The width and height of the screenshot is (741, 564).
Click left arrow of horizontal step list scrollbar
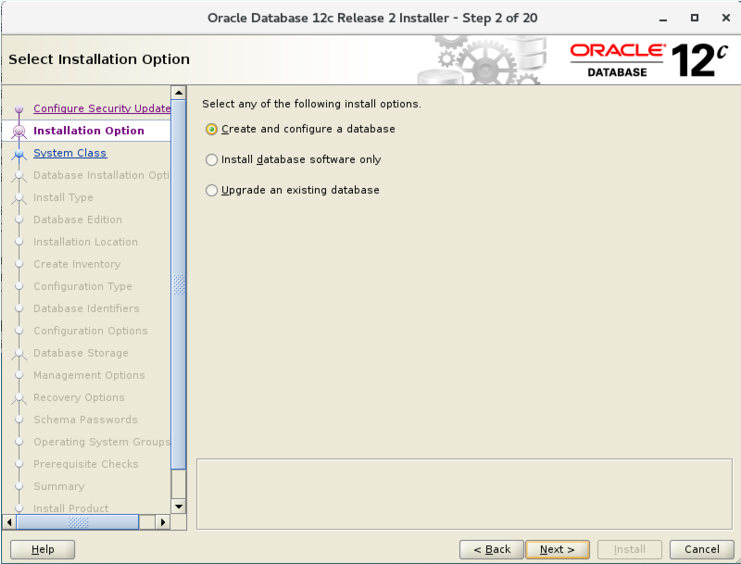[9, 522]
